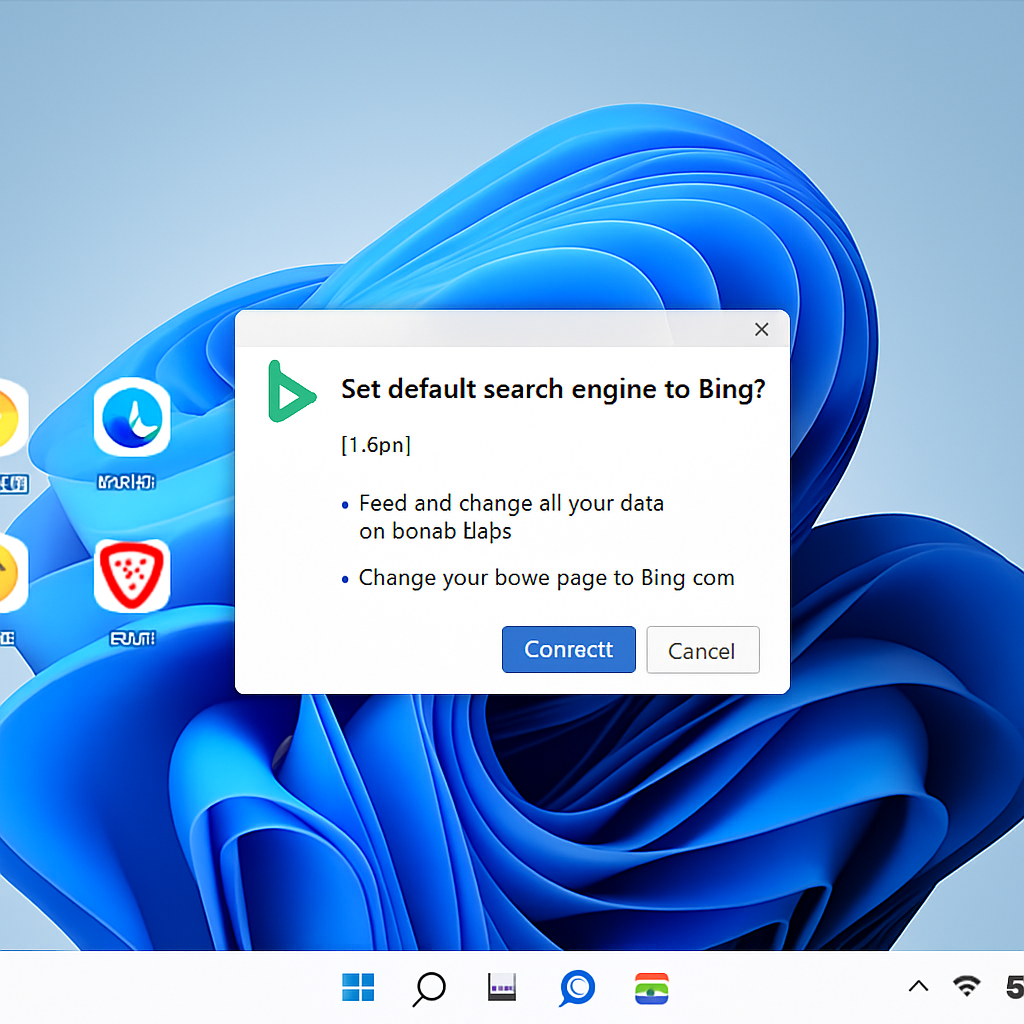Open the Wi-Fi network tray icon
The width and height of the screenshot is (1024, 1024).
coord(967,985)
